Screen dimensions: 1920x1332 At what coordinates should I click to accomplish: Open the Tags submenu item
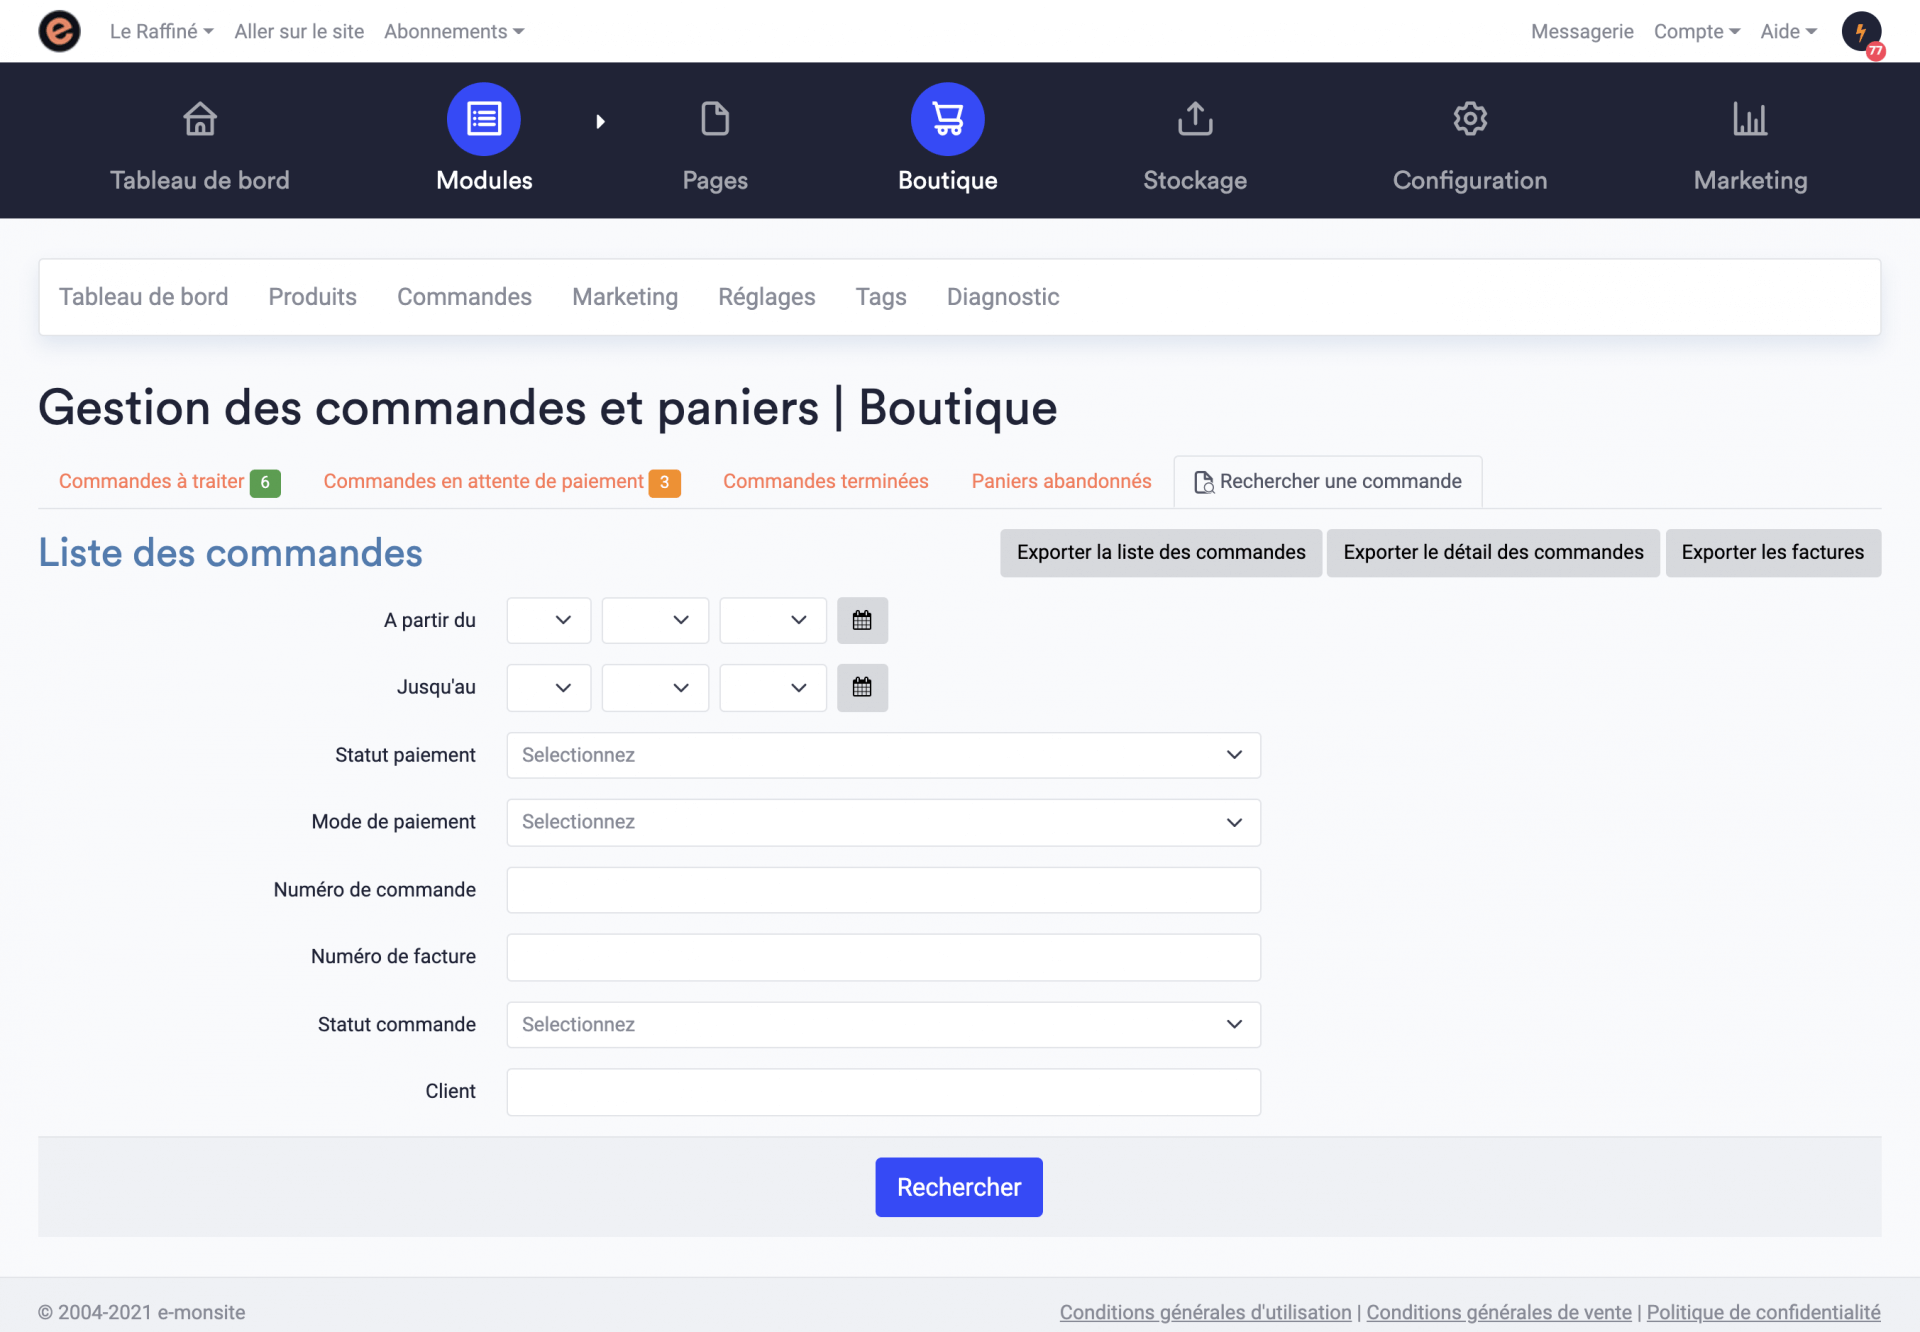[881, 297]
